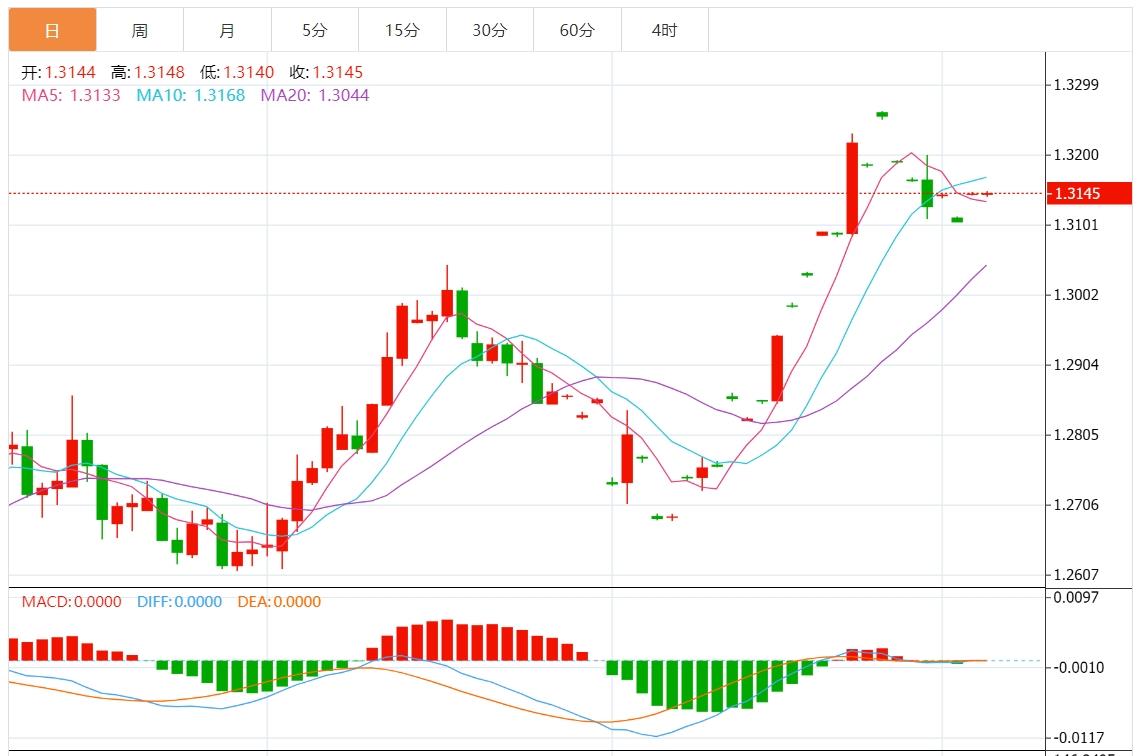The image size is (1144, 756).
Task: Switch to the 周 weekly tab
Action: click(x=140, y=30)
